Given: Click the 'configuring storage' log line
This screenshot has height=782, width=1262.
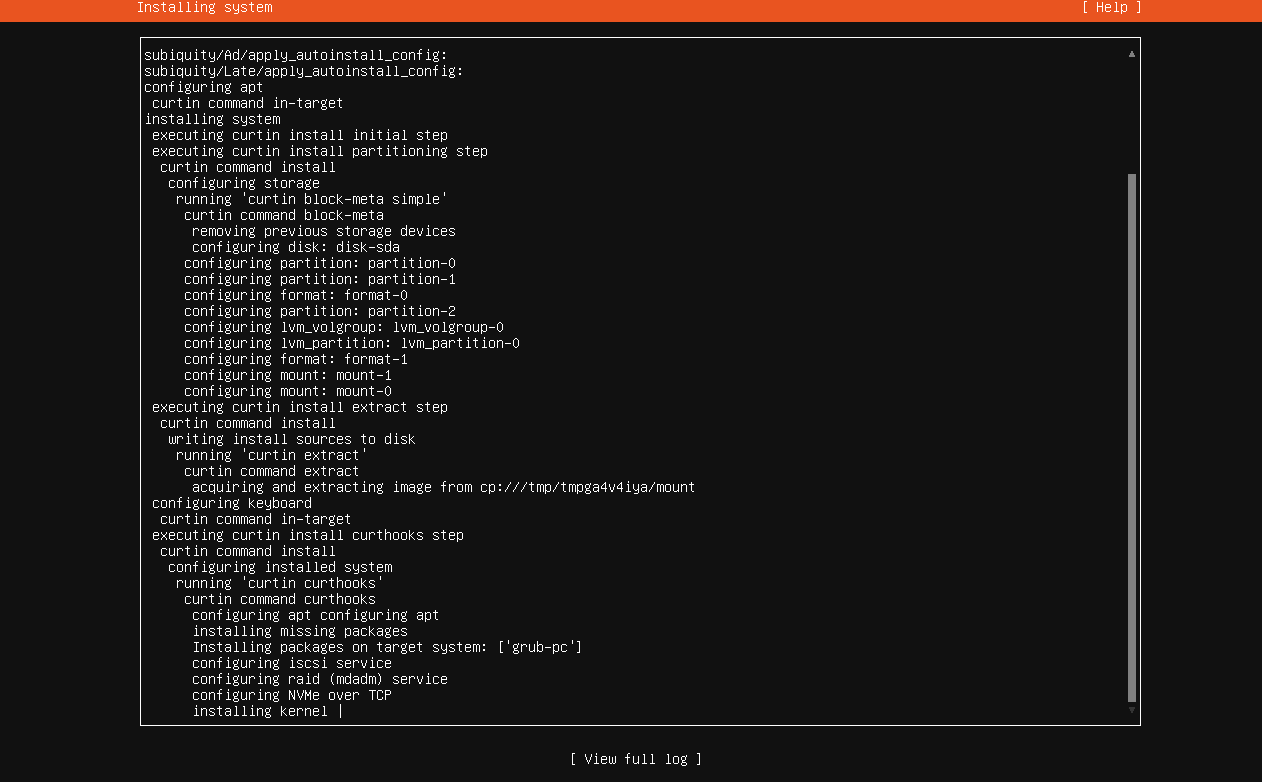Looking at the screenshot, I should click(244, 183).
